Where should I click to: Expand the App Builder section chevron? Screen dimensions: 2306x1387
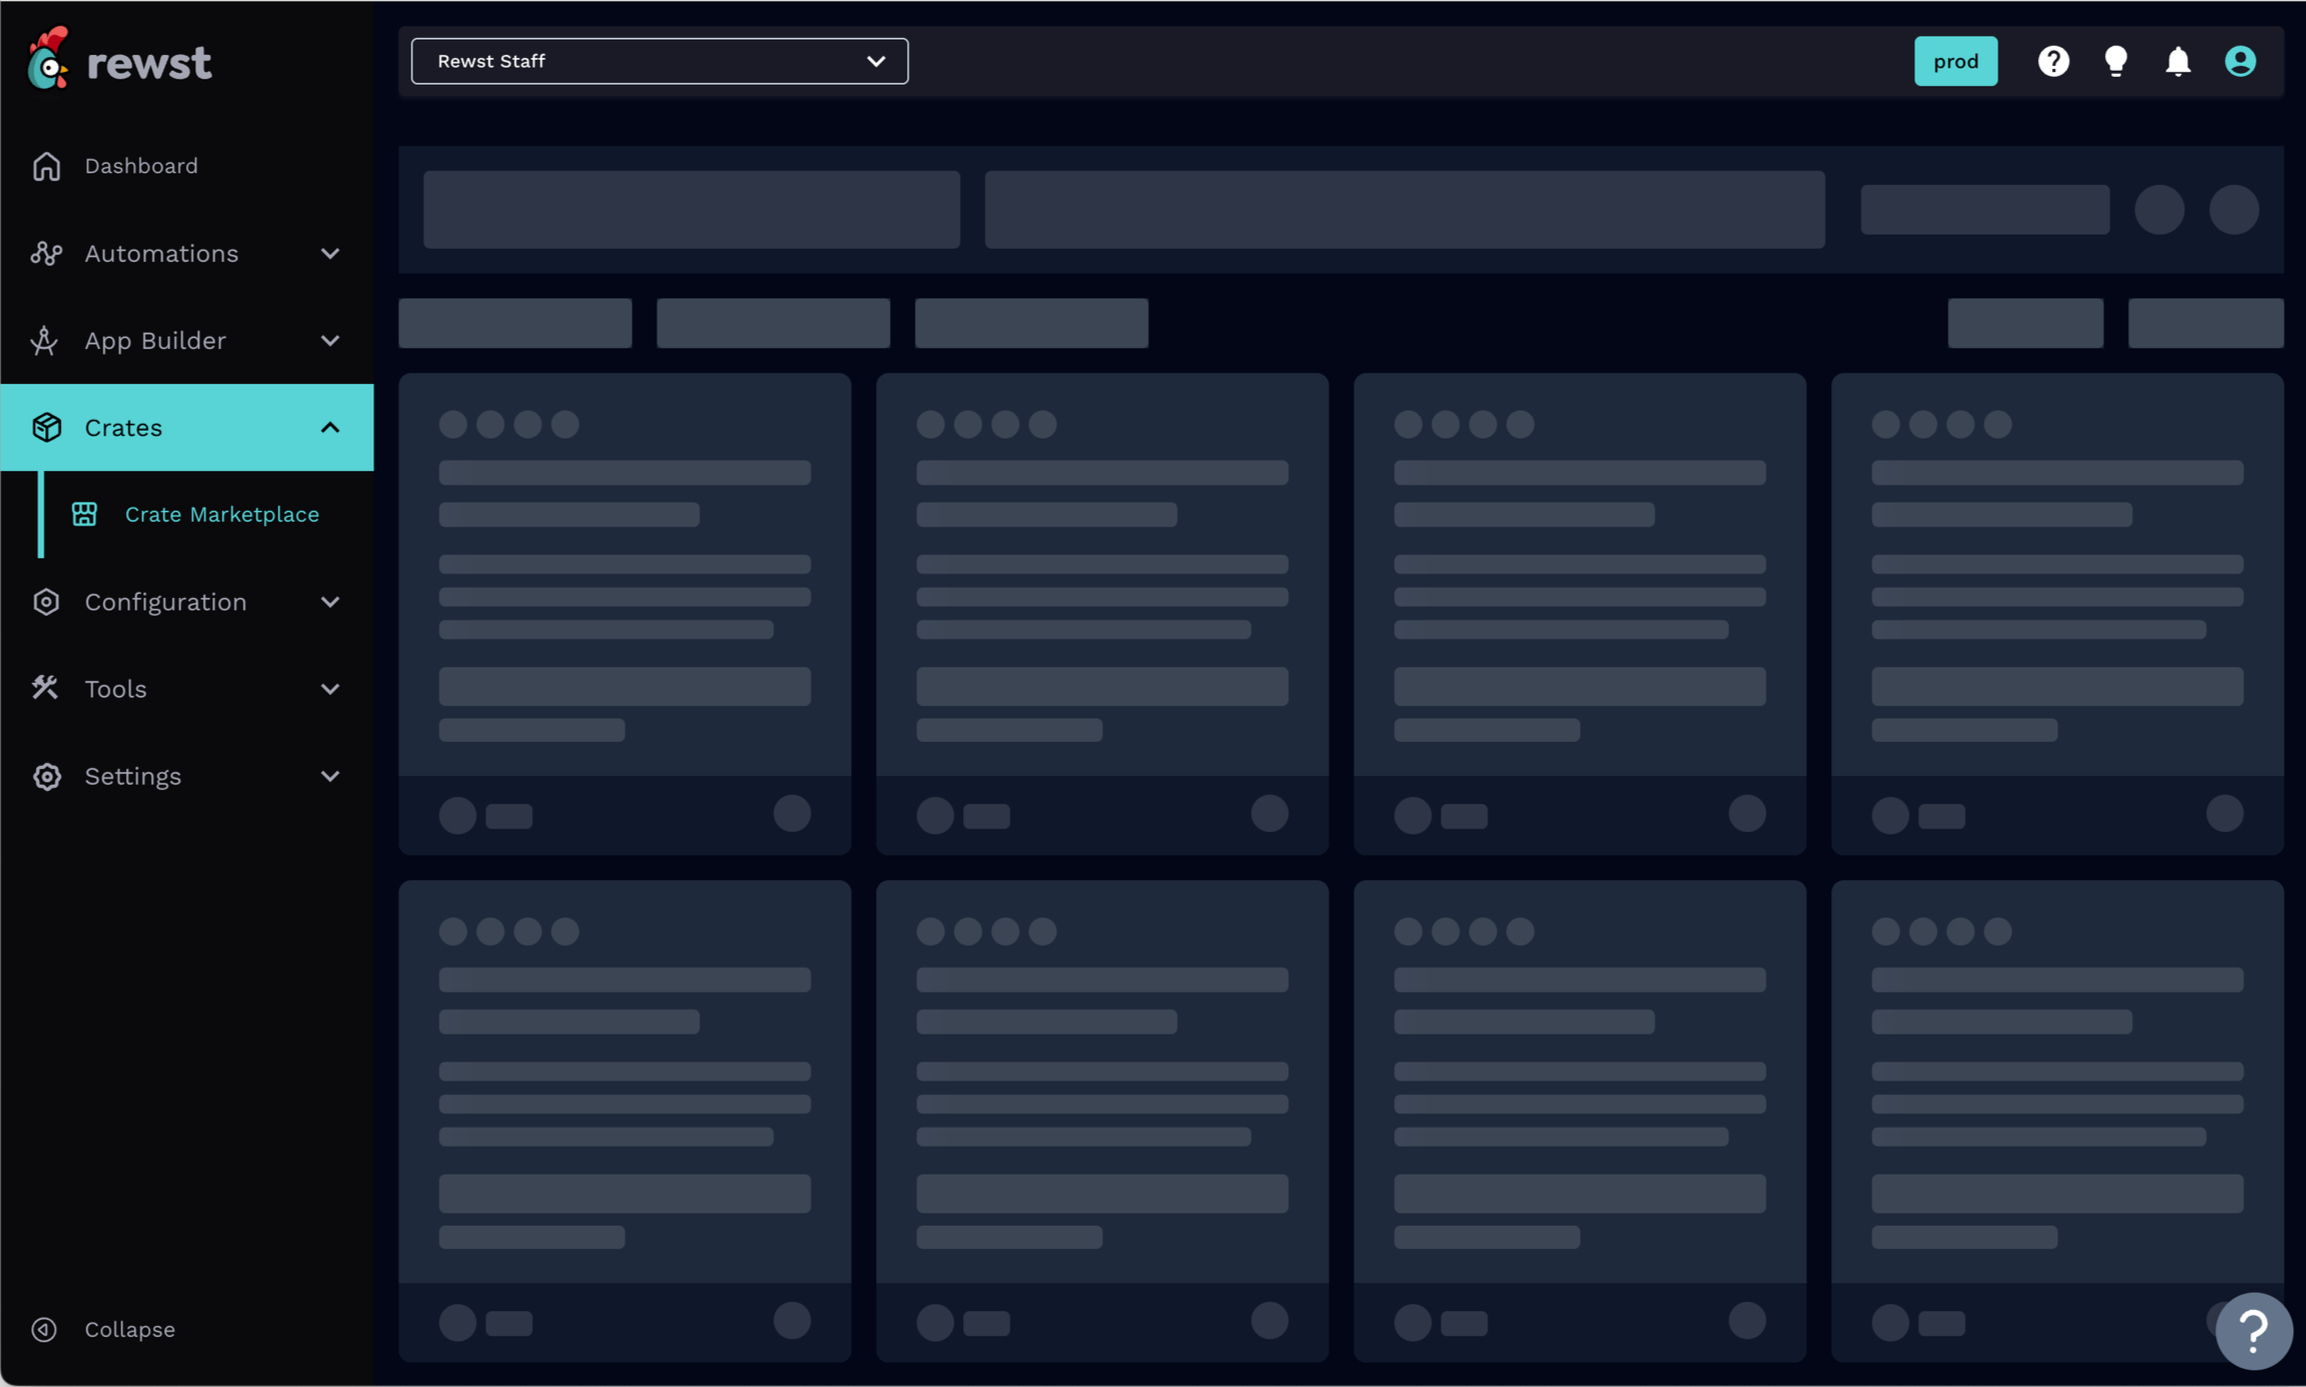click(330, 341)
